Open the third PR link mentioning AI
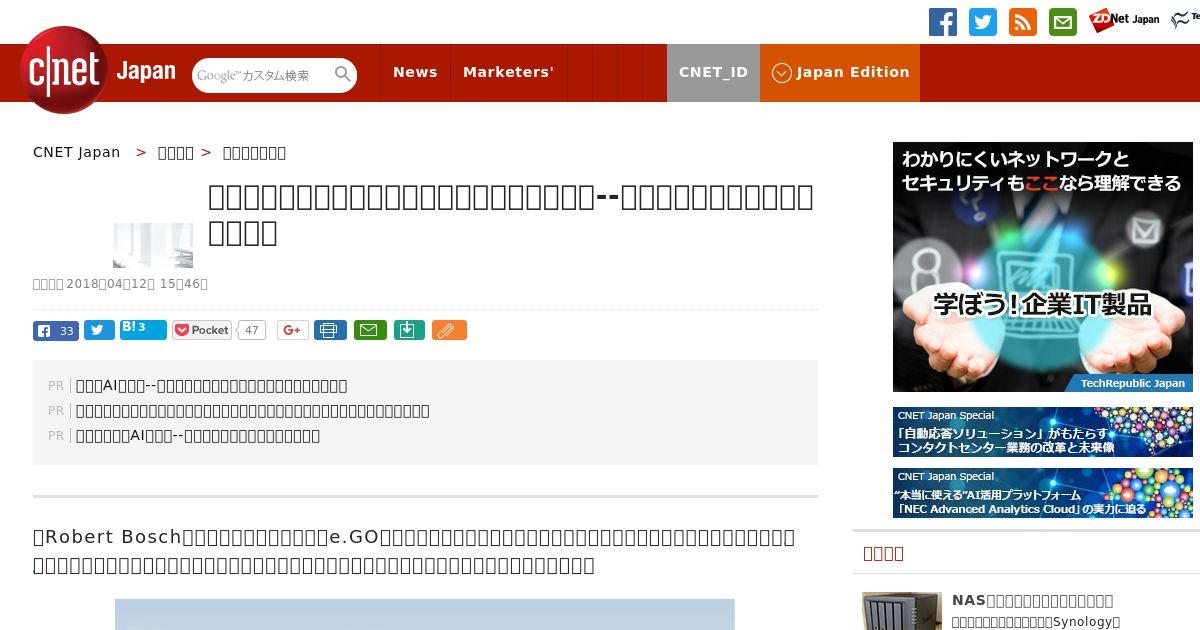 click(x=198, y=435)
